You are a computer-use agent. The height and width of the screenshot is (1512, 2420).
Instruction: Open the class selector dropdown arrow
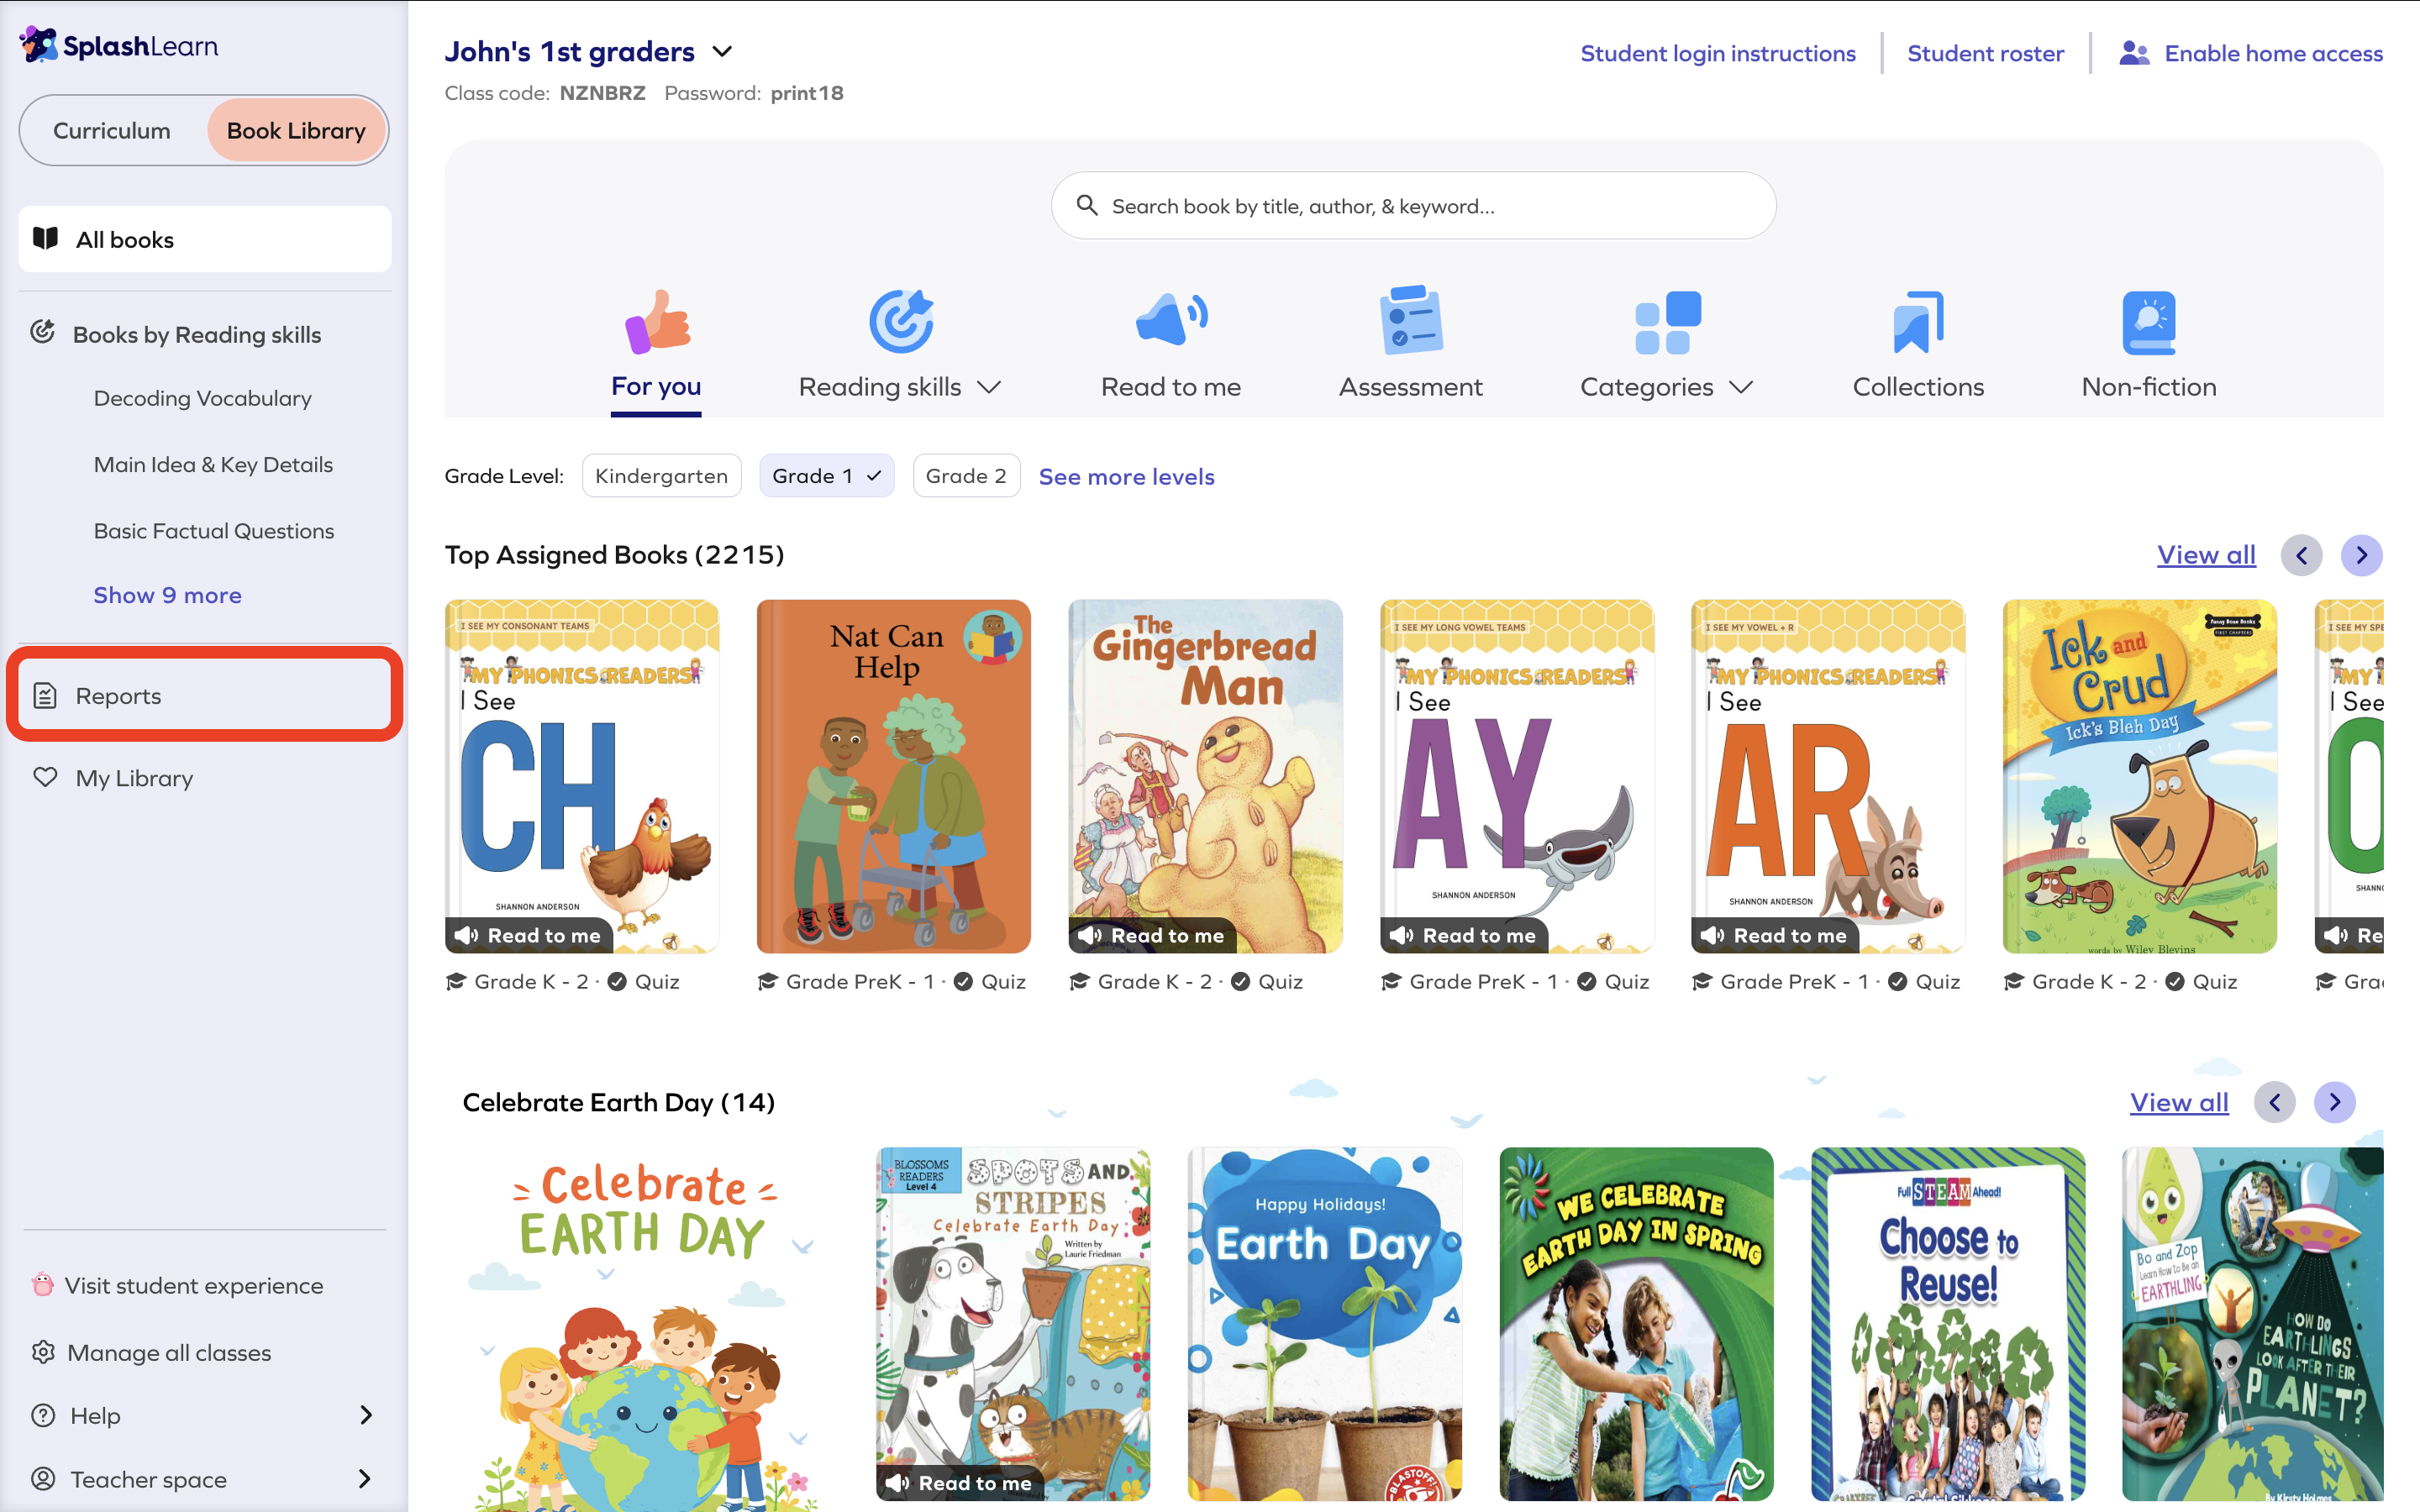[722, 51]
